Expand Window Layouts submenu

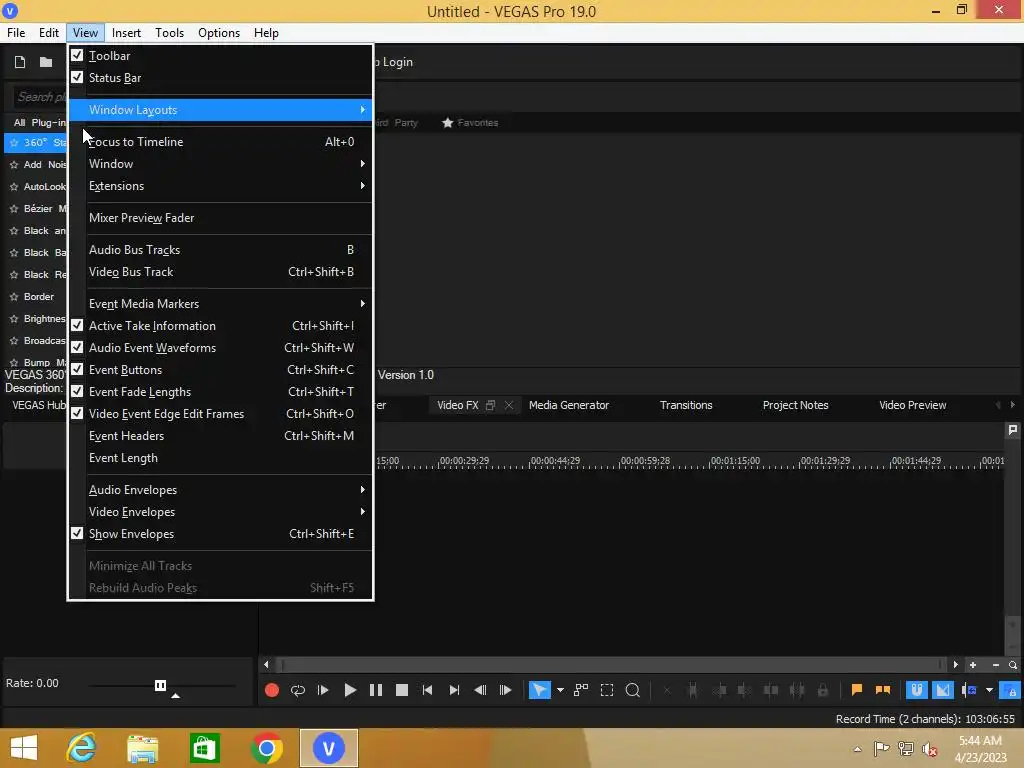220,110
